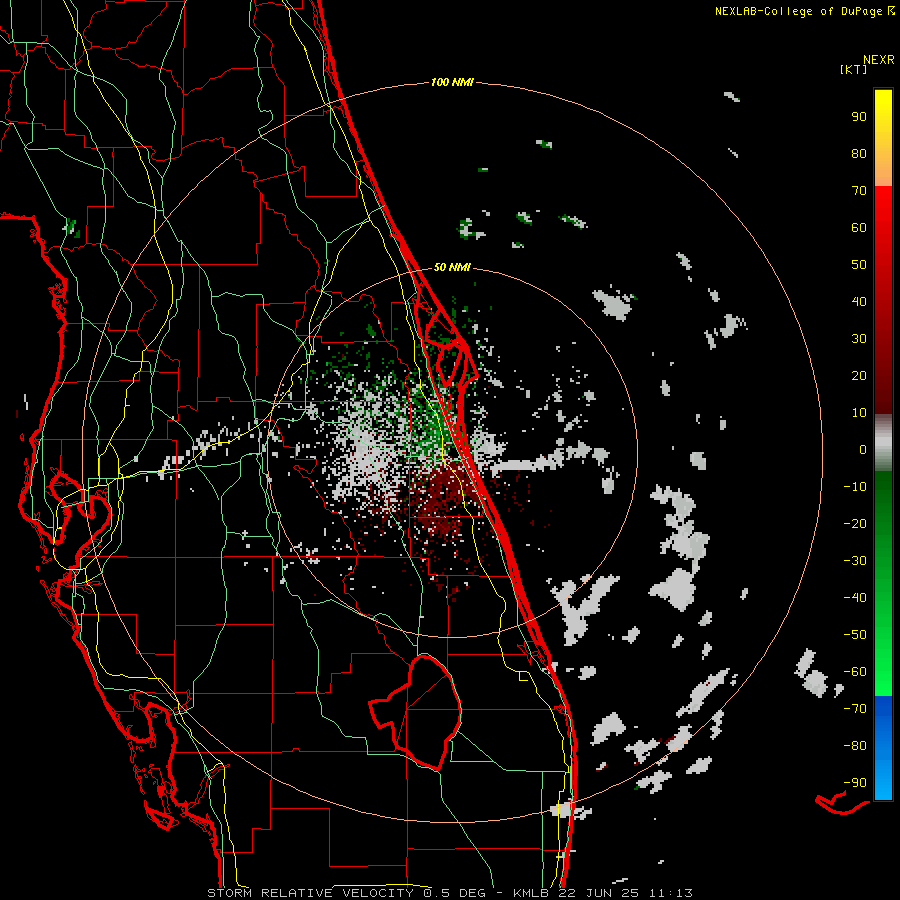This screenshot has height=900, width=900.
Task: Pick the positive 40 scale value
Action: tap(859, 302)
